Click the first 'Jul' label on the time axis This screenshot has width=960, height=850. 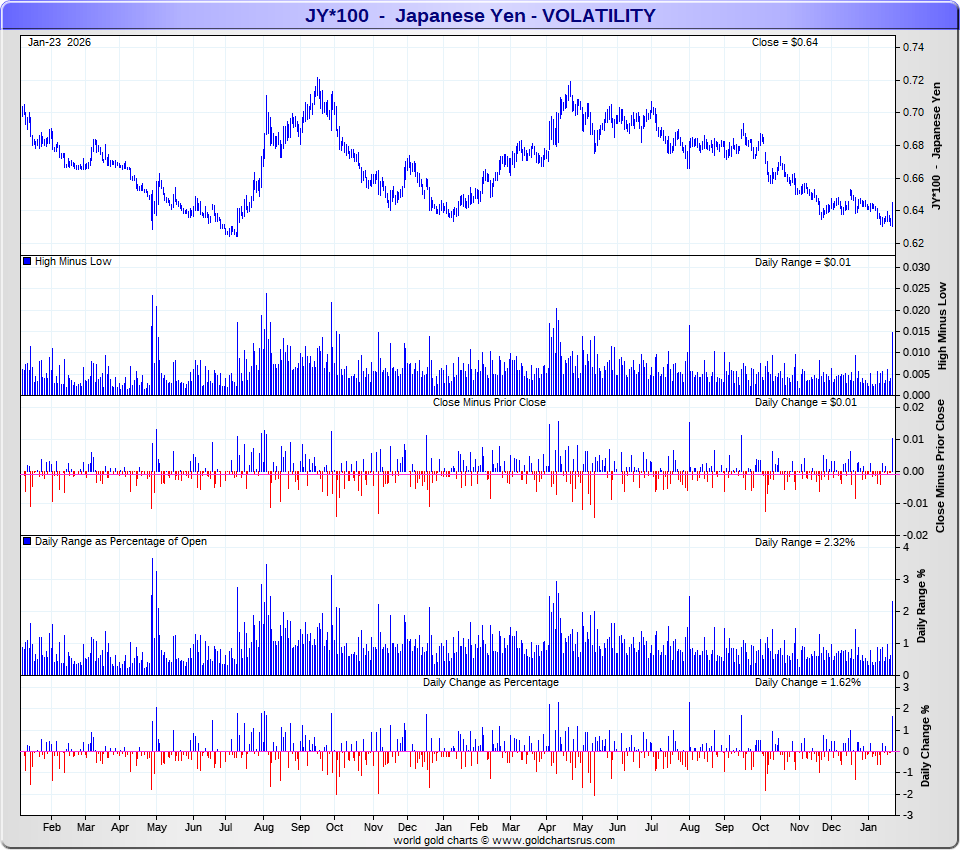225,827
